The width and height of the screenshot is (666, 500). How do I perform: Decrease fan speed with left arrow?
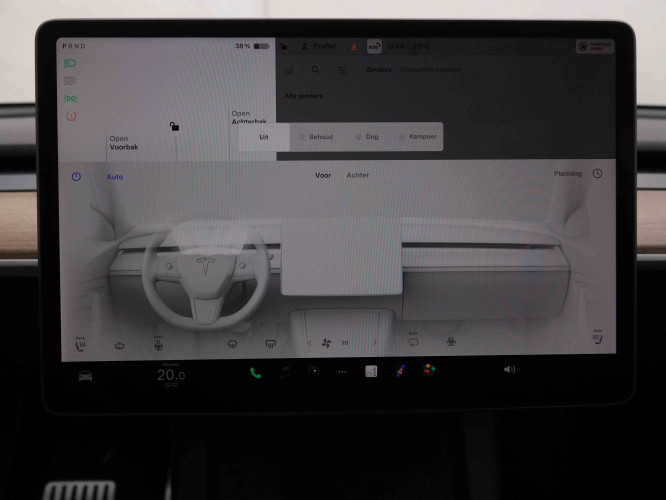tap(309, 343)
